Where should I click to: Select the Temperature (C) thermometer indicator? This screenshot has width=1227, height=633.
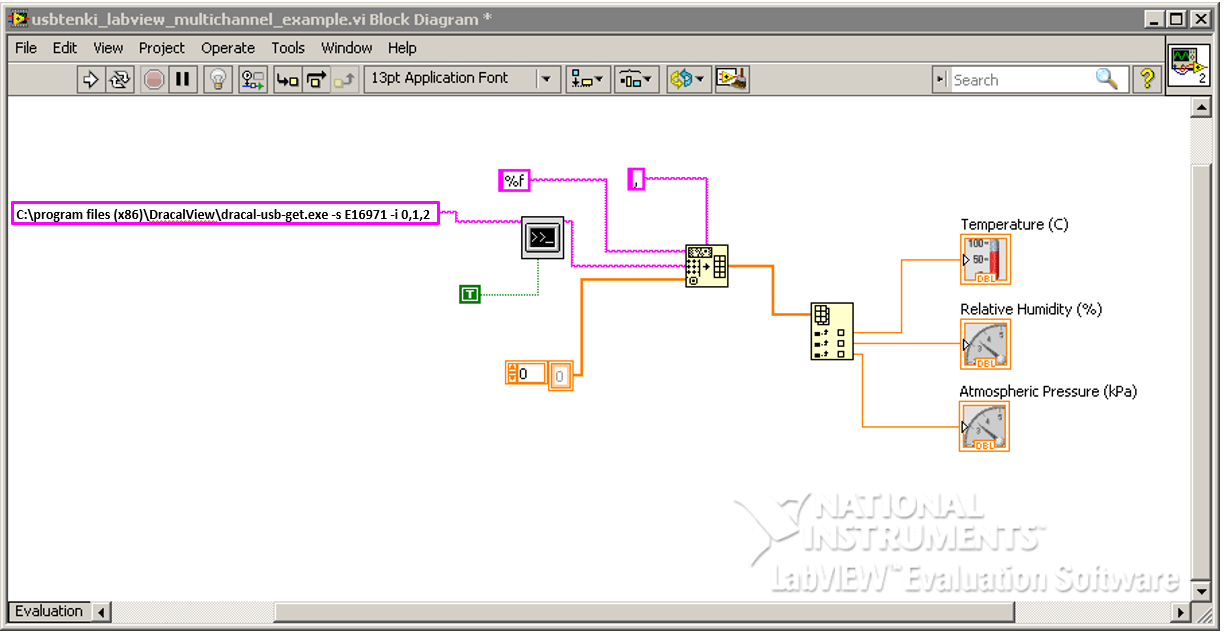(986, 260)
